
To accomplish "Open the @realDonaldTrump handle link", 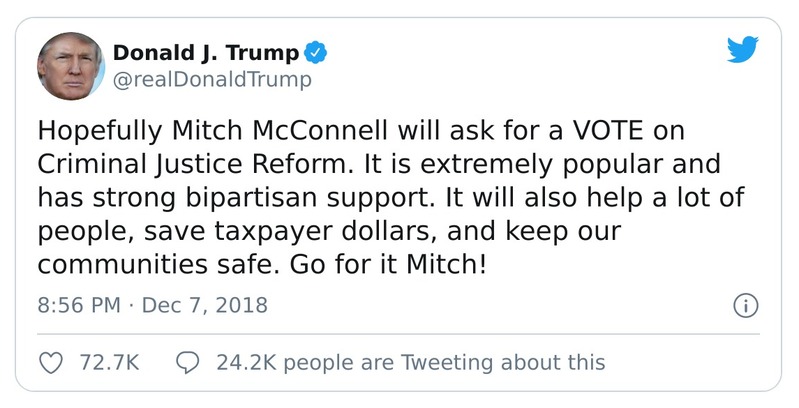I will coord(212,80).
